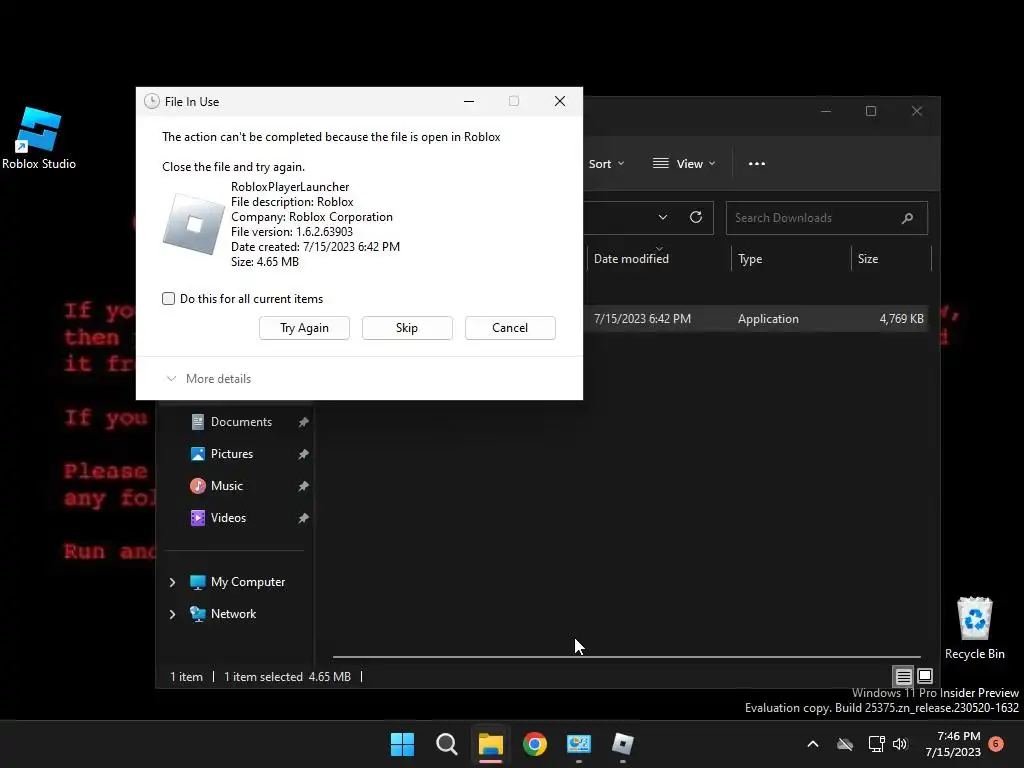The image size is (1024, 768).
Task: Open File Explorer from the taskbar
Action: (490, 744)
